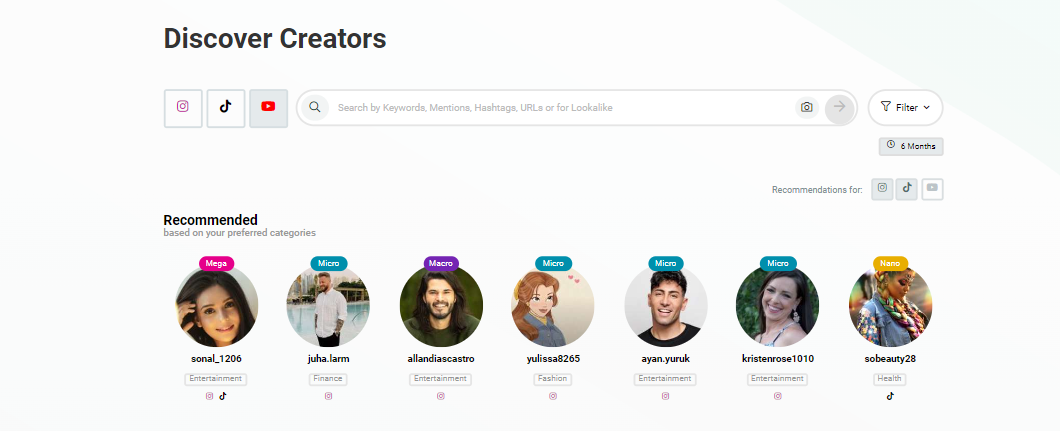The height and width of the screenshot is (431, 1060).
Task: Click the magnifier search icon
Action: [x=314, y=107]
